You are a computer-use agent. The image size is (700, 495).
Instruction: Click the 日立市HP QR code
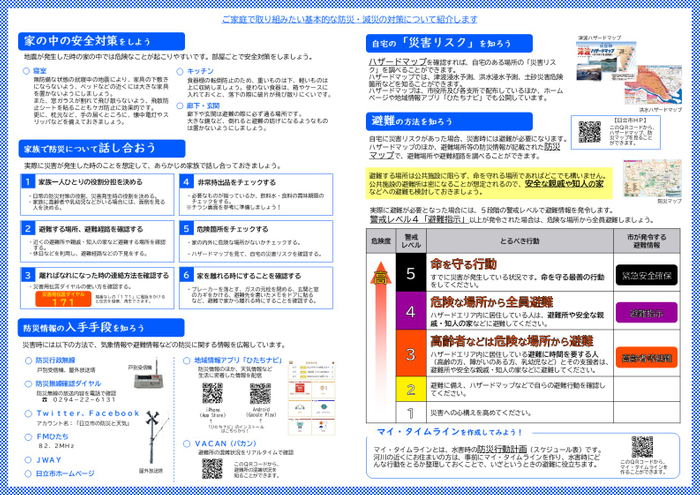coord(590,132)
